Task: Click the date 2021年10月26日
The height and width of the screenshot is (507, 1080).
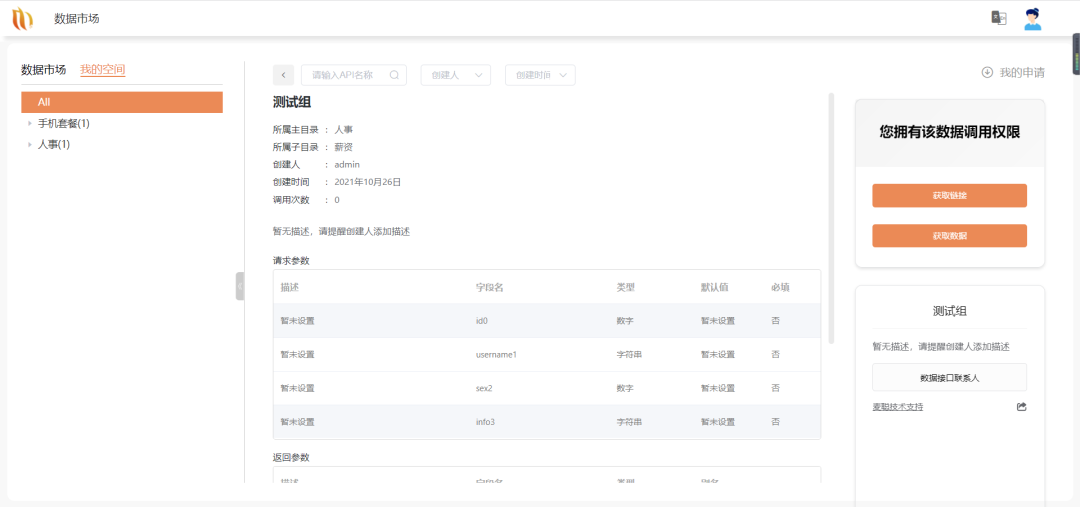Action: (x=367, y=183)
